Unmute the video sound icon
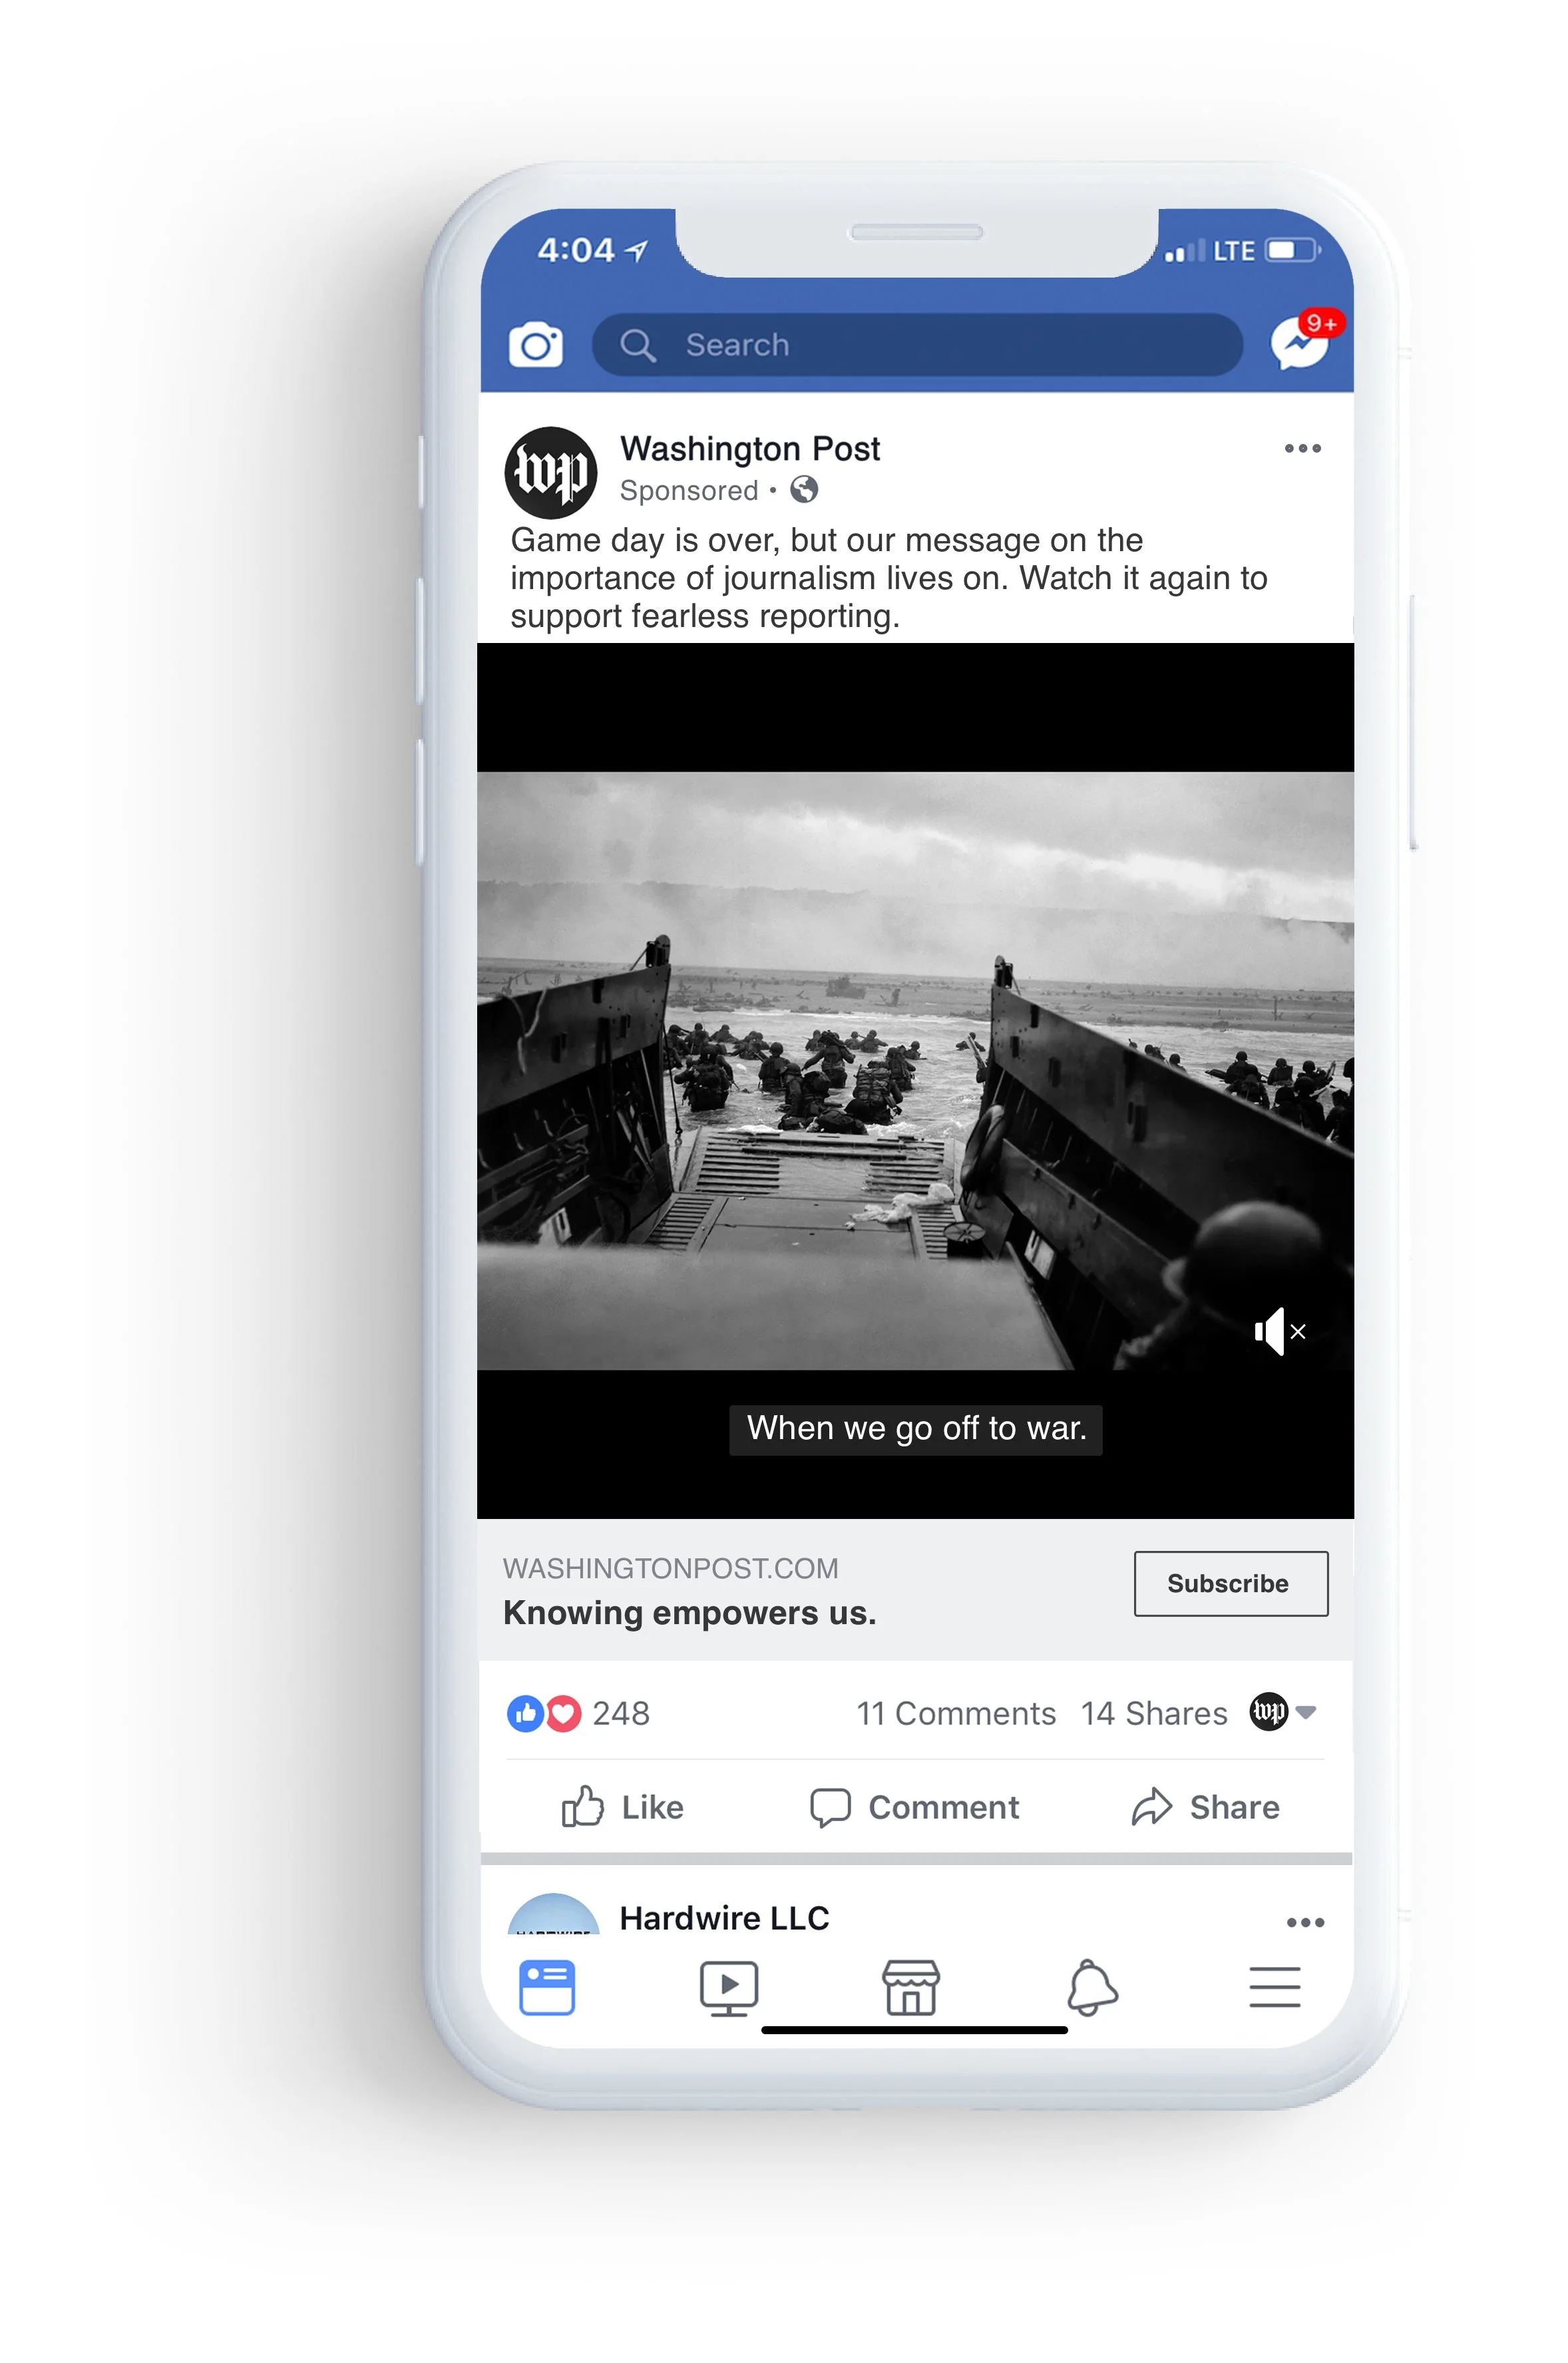 (1279, 1331)
